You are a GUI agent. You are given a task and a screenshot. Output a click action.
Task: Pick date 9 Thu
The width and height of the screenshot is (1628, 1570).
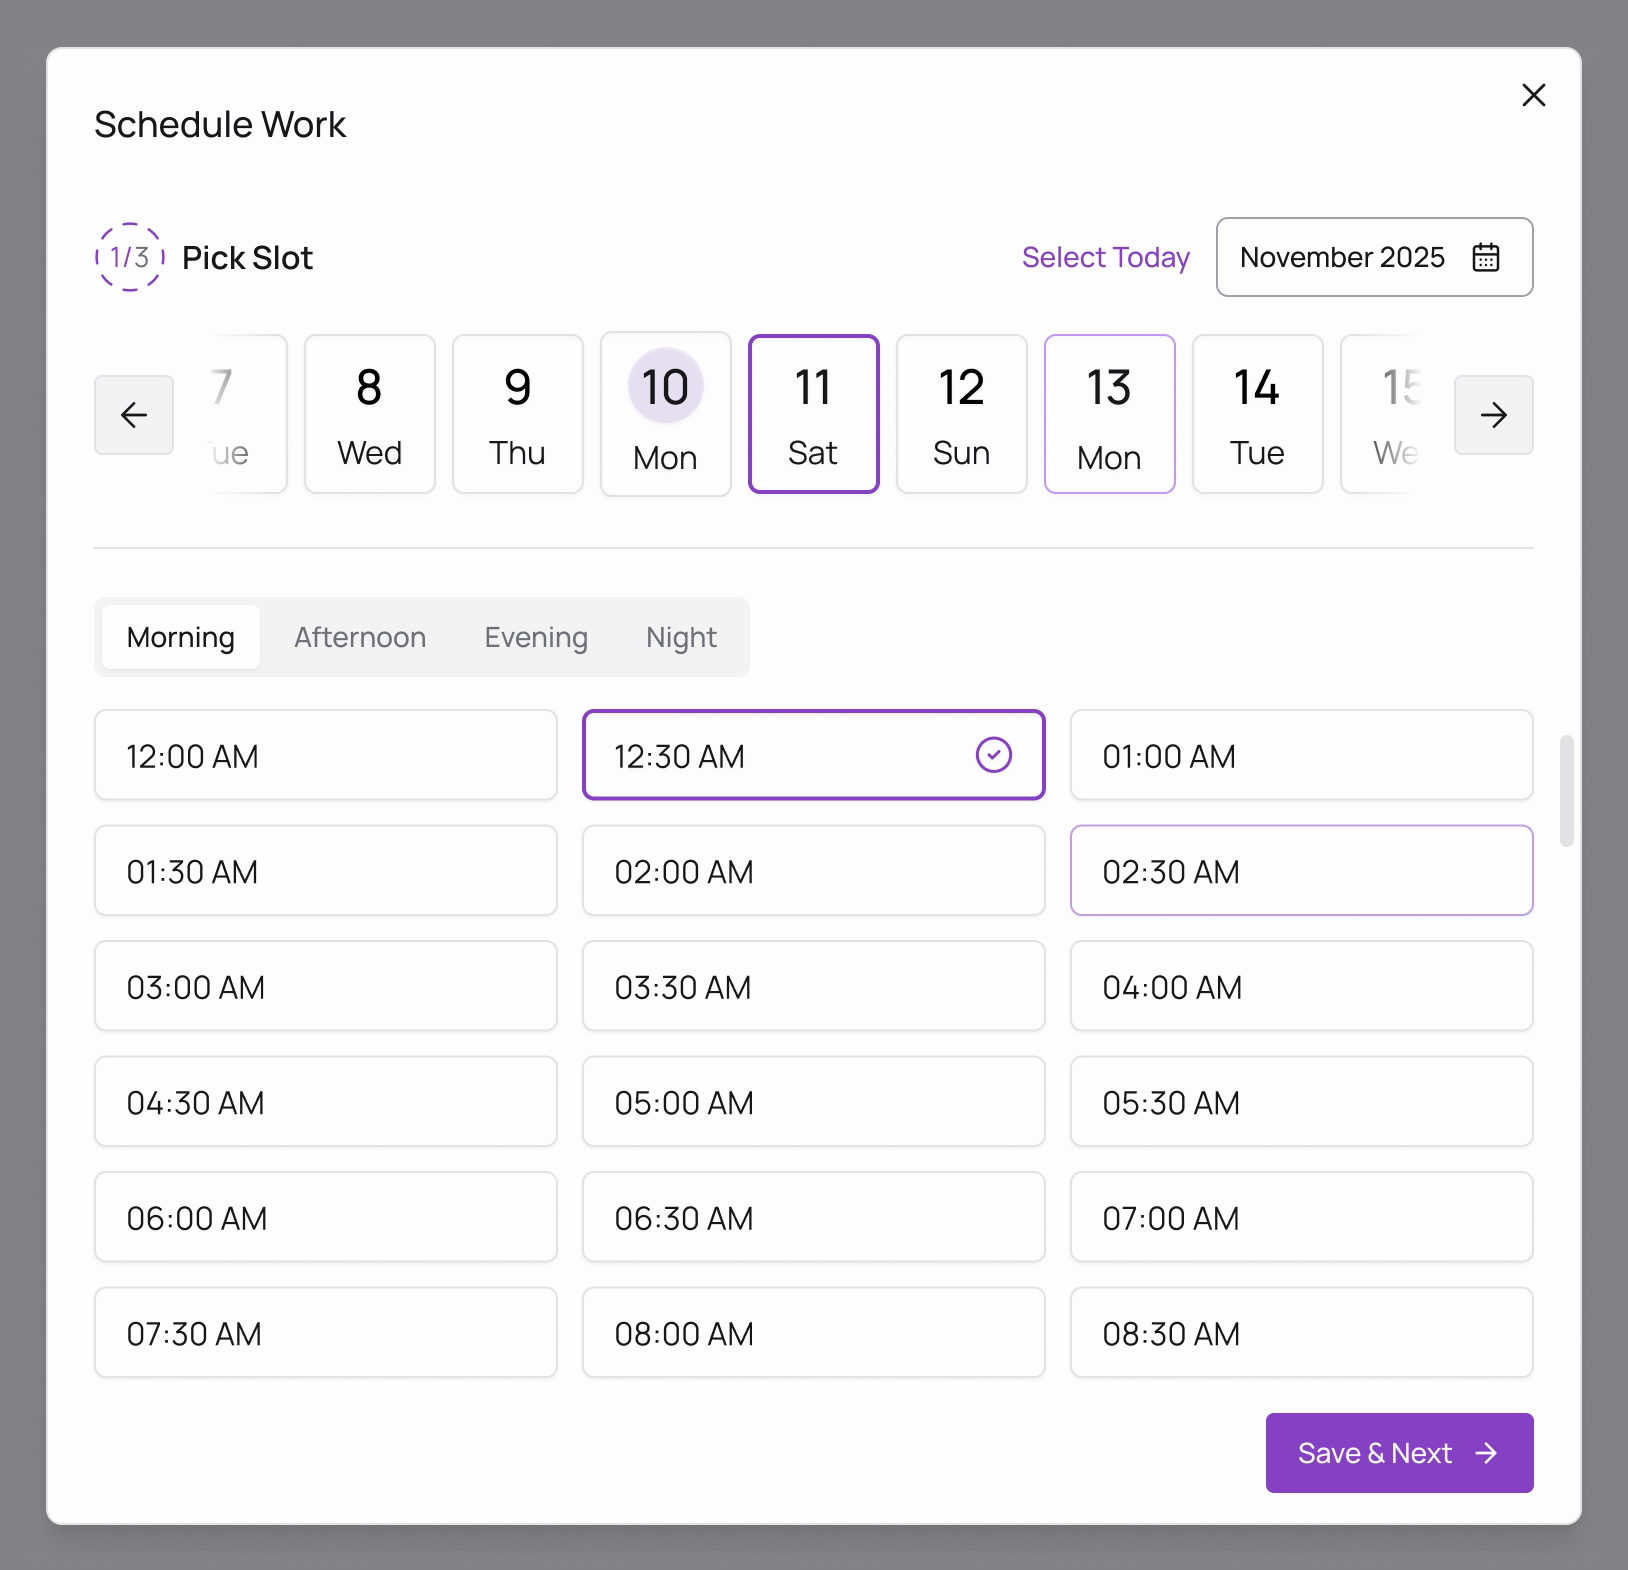coord(518,414)
